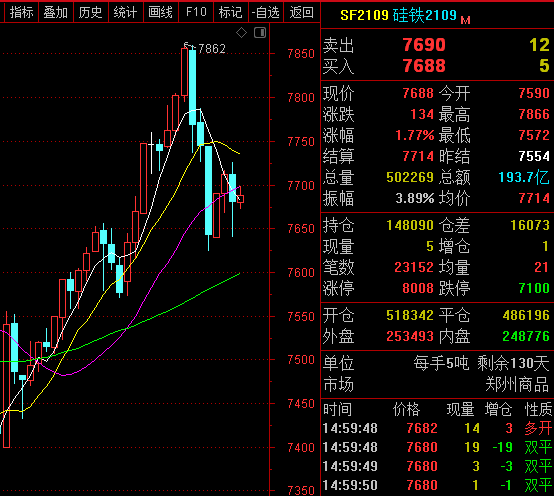Click the SF2109 硅铁2109 contract title
This screenshot has width=554, height=496.
click(399, 15)
